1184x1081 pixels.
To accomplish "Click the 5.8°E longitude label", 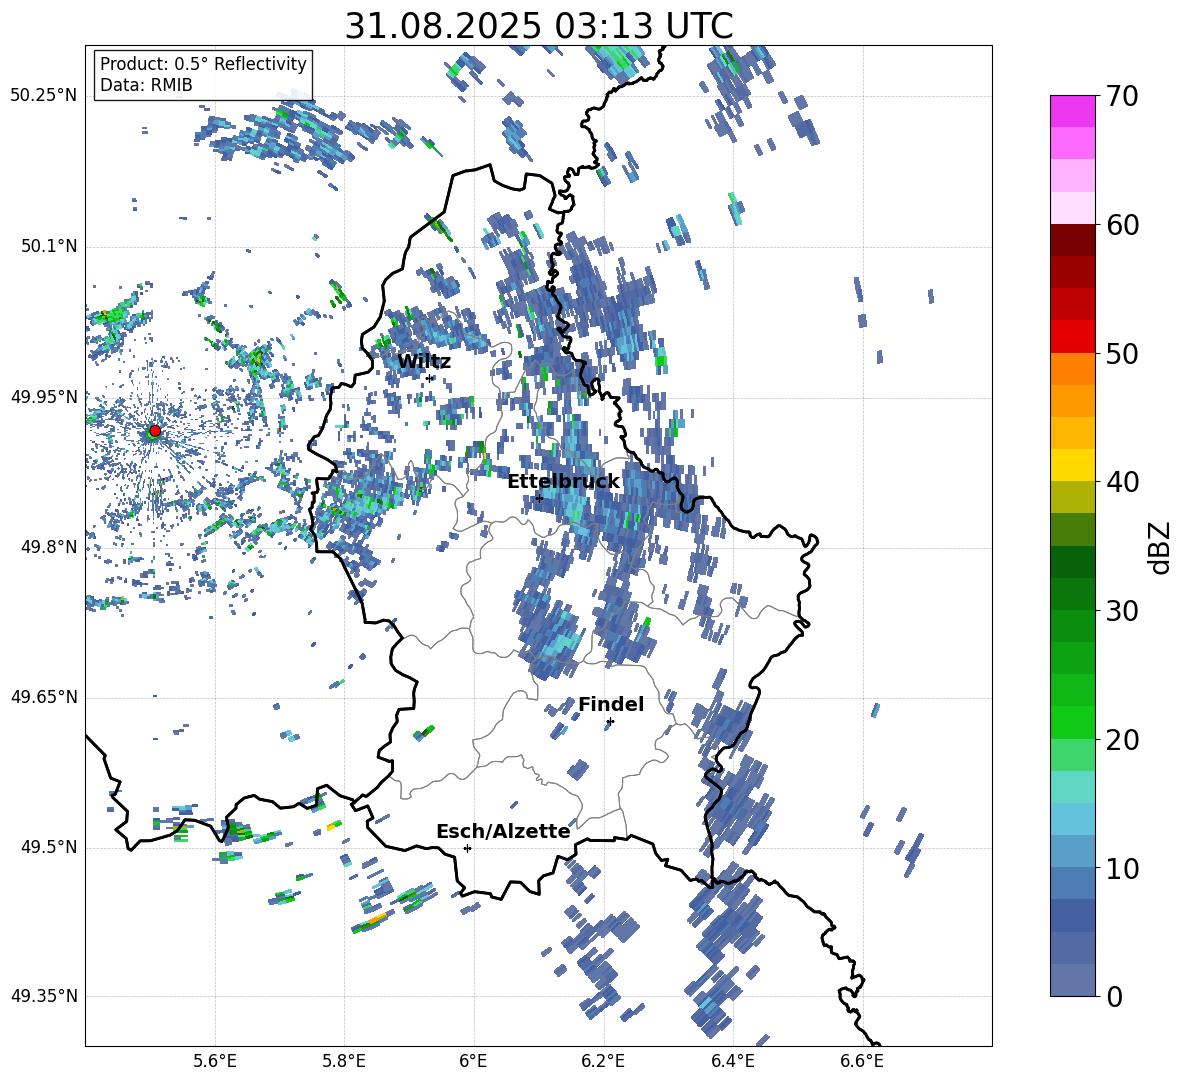I will [344, 1061].
